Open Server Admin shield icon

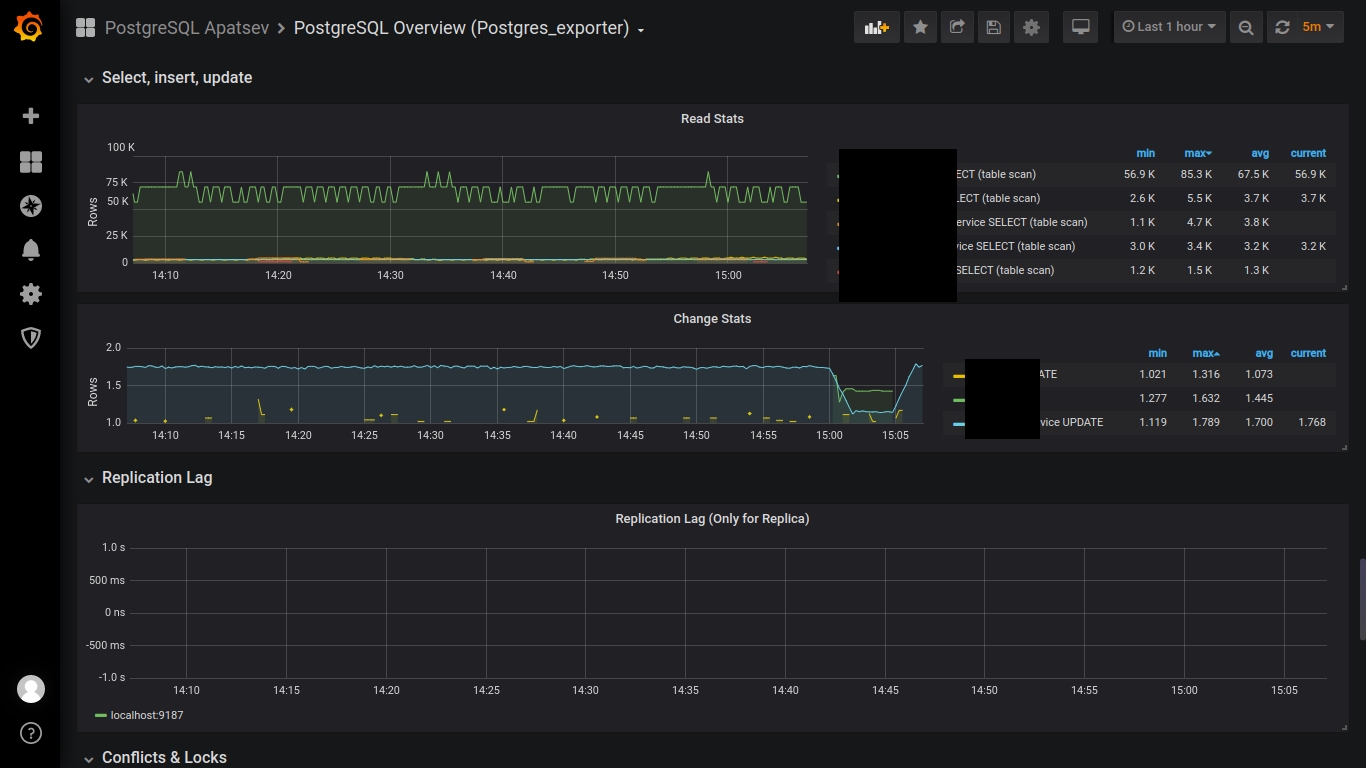click(31, 338)
